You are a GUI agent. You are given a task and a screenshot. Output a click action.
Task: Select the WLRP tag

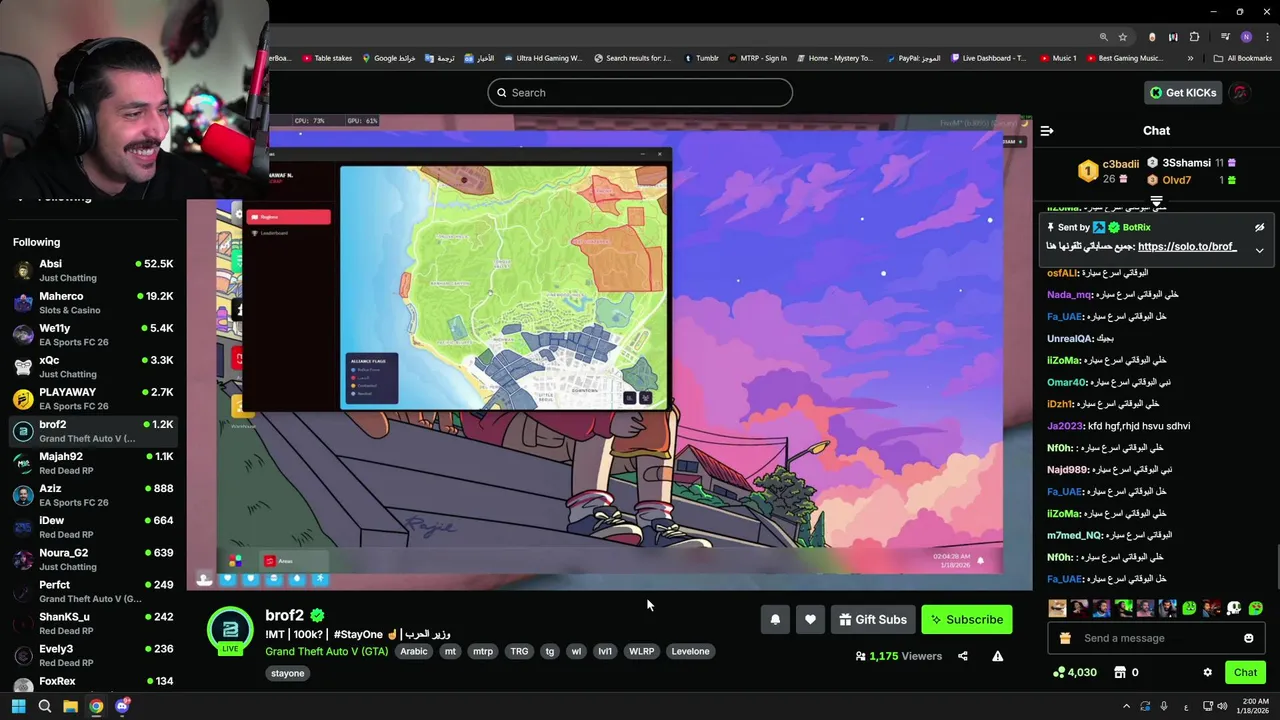click(x=641, y=652)
